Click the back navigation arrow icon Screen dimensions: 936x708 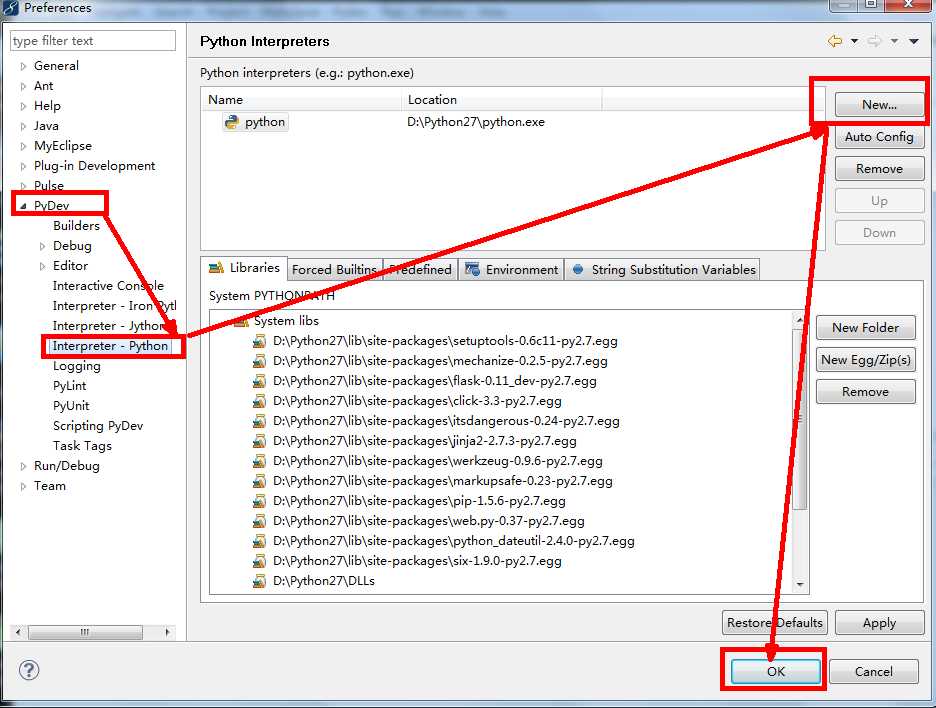point(835,41)
